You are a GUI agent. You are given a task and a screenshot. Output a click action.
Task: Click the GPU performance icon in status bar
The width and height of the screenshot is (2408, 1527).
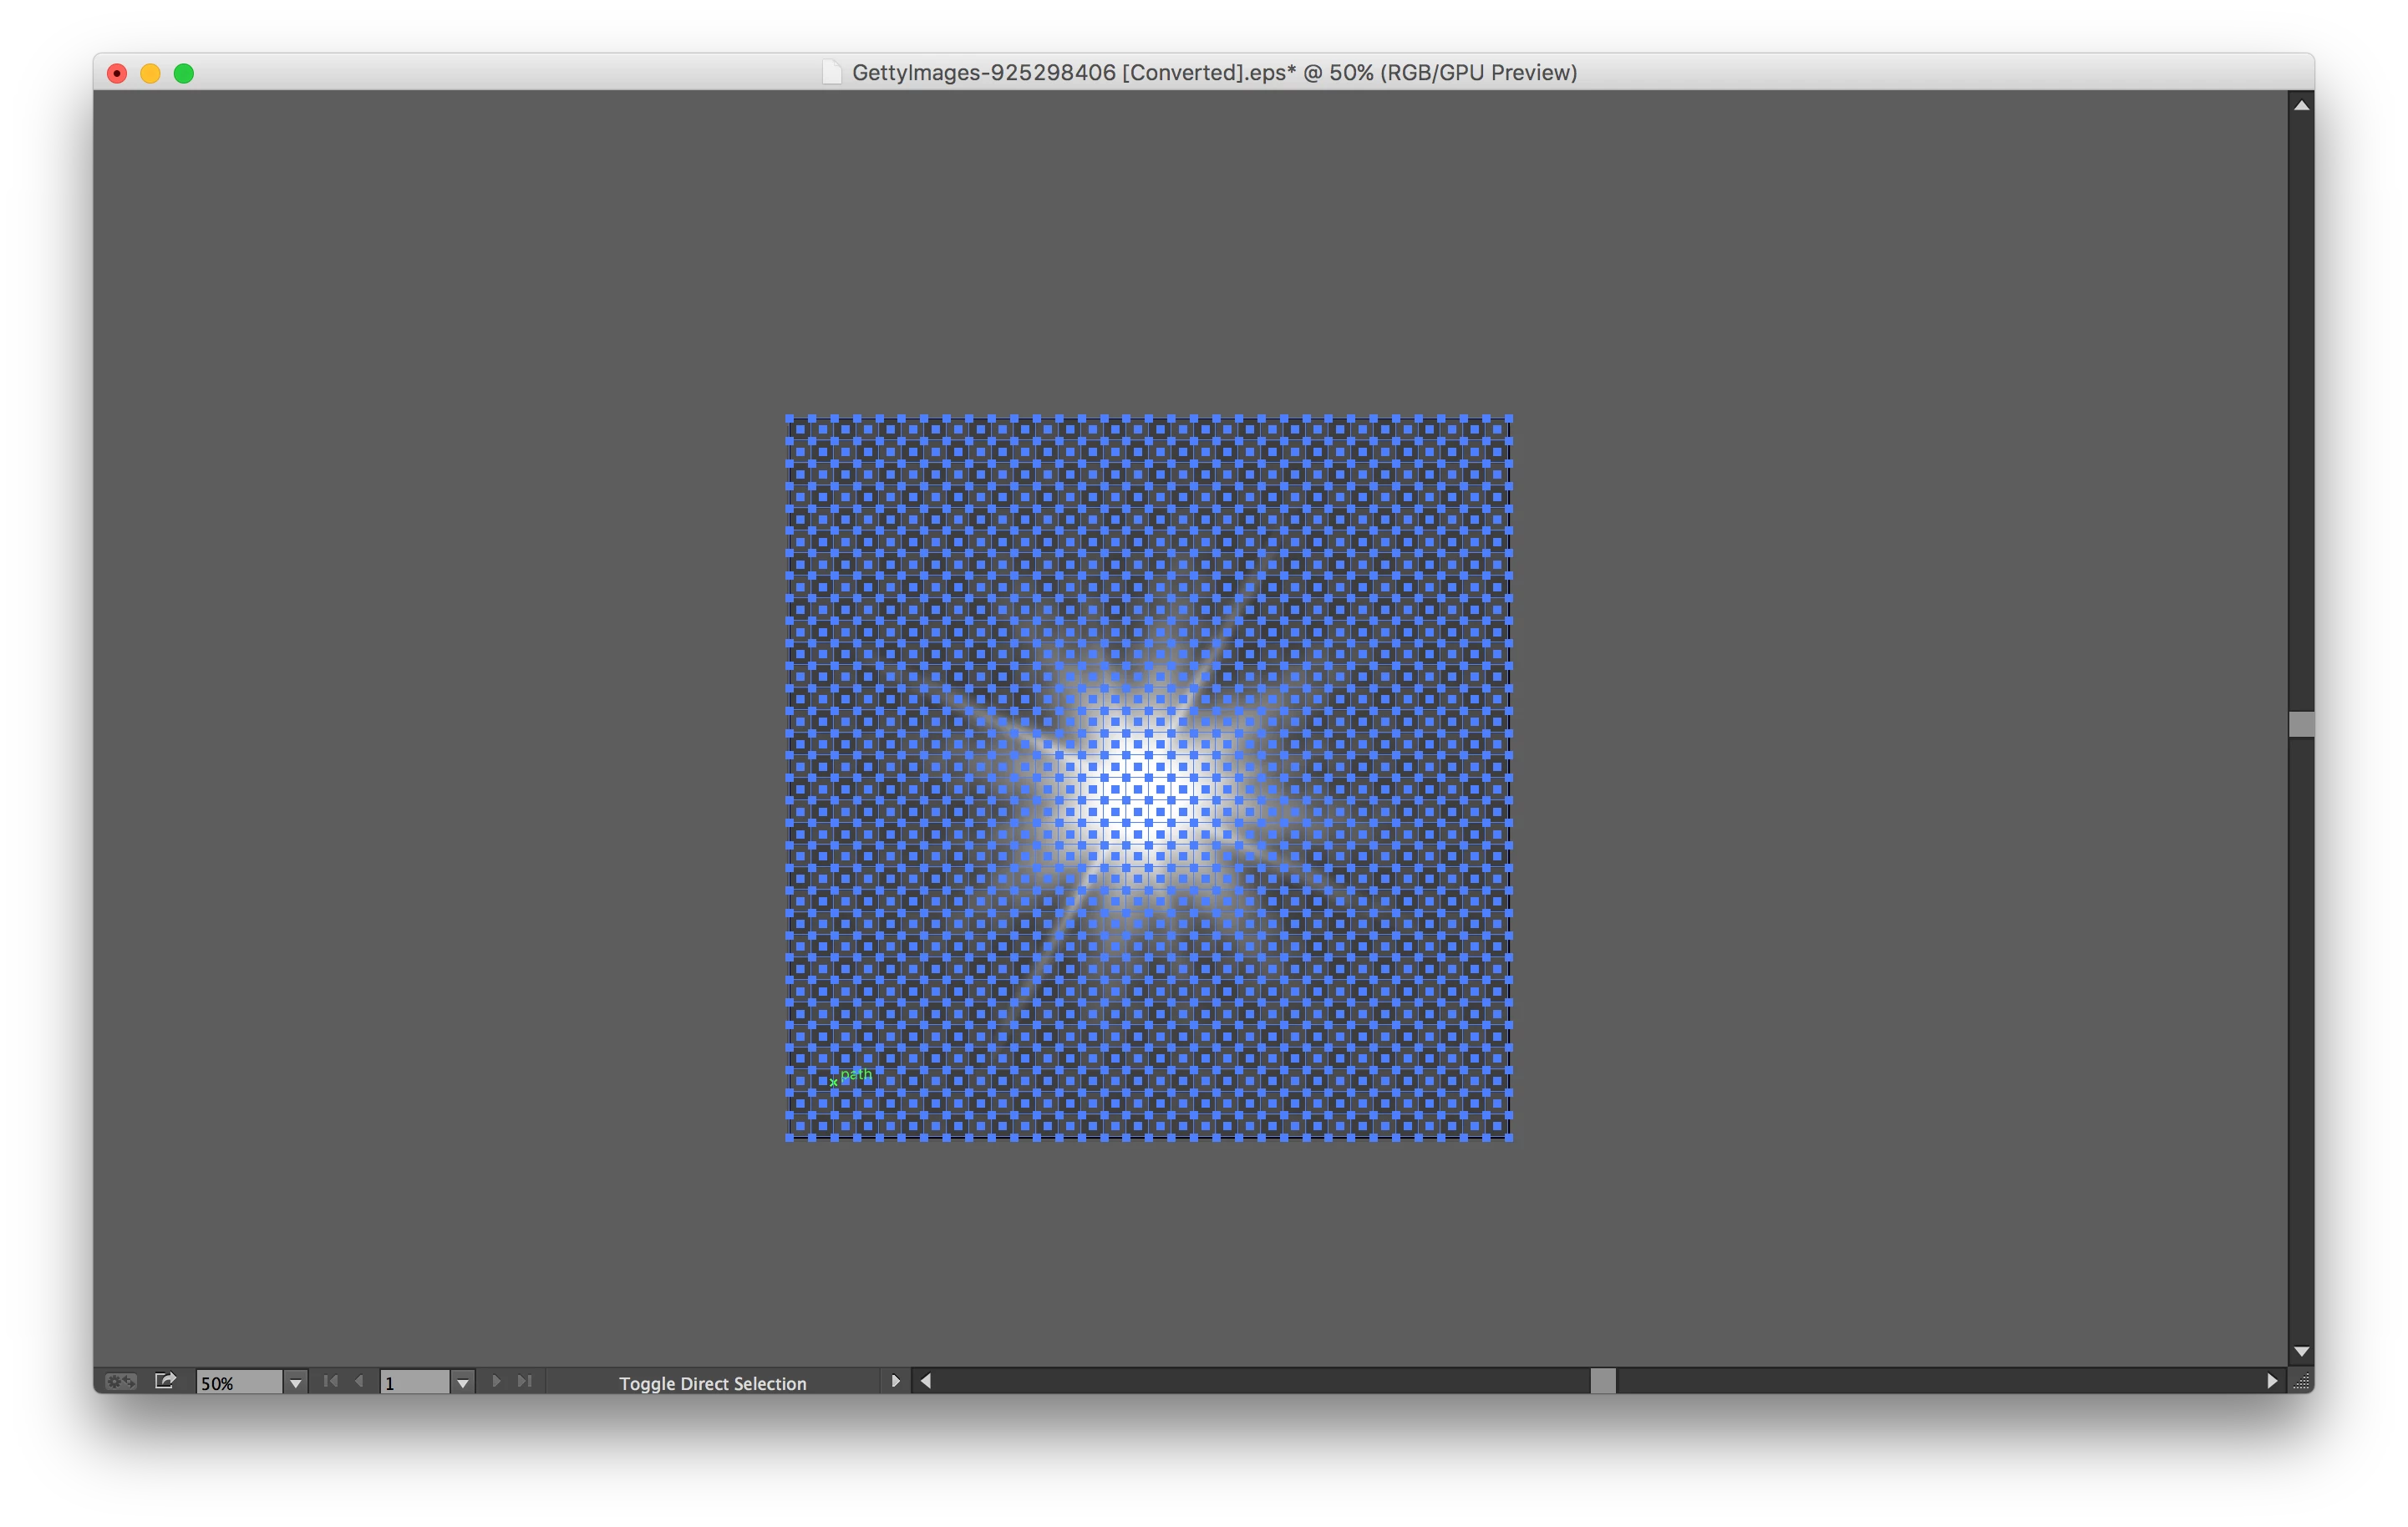[121, 1381]
